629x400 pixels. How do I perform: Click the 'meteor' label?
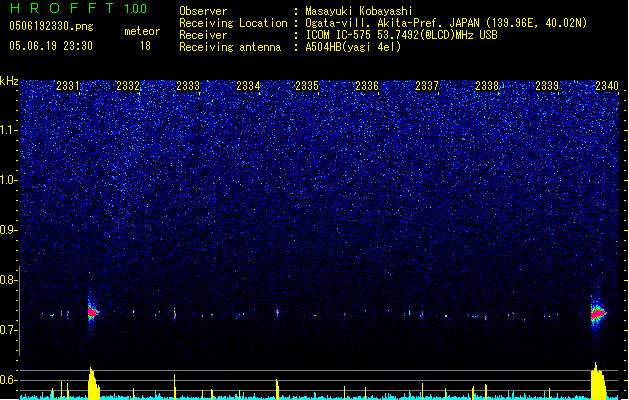(142, 31)
